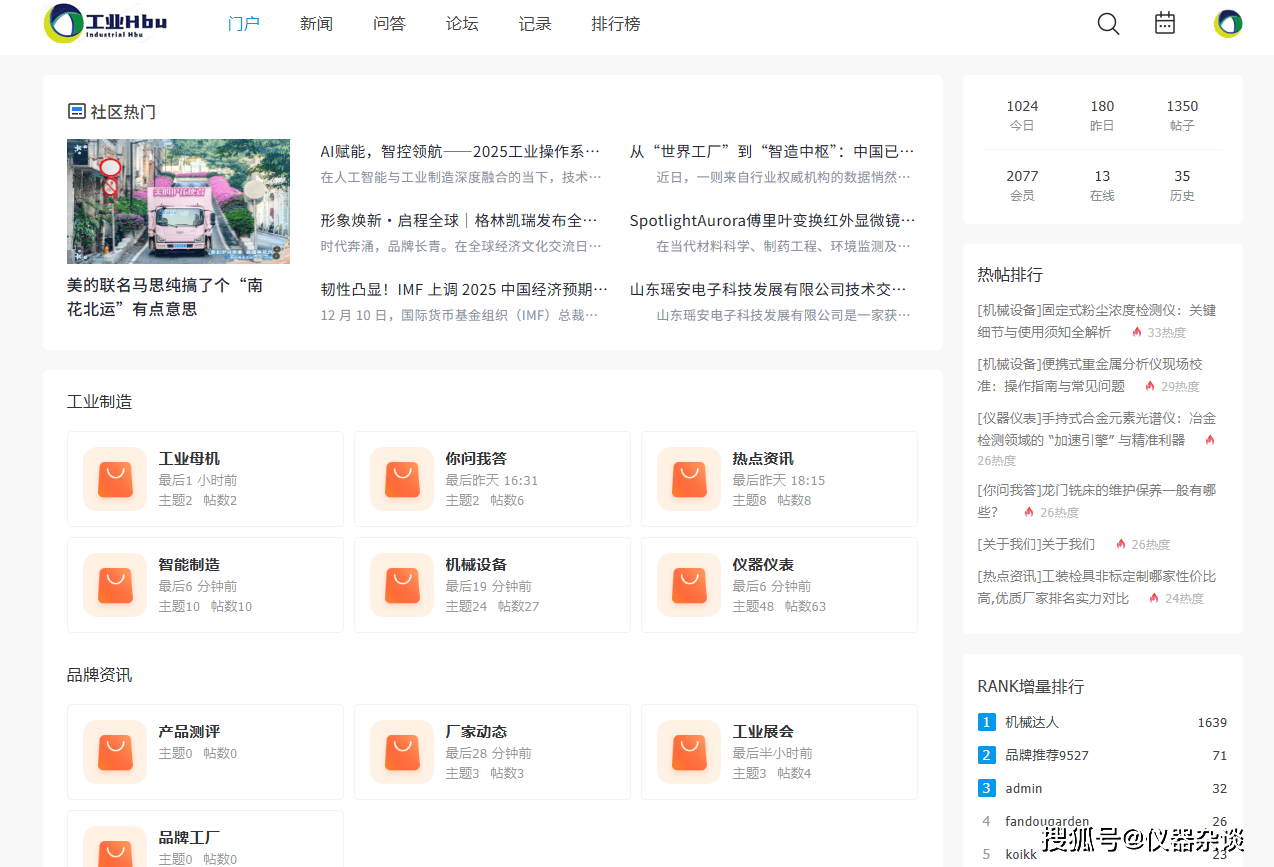Click the 工业展会 forum bag icon
This screenshot has height=867, width=1274.
pos(689,752)
